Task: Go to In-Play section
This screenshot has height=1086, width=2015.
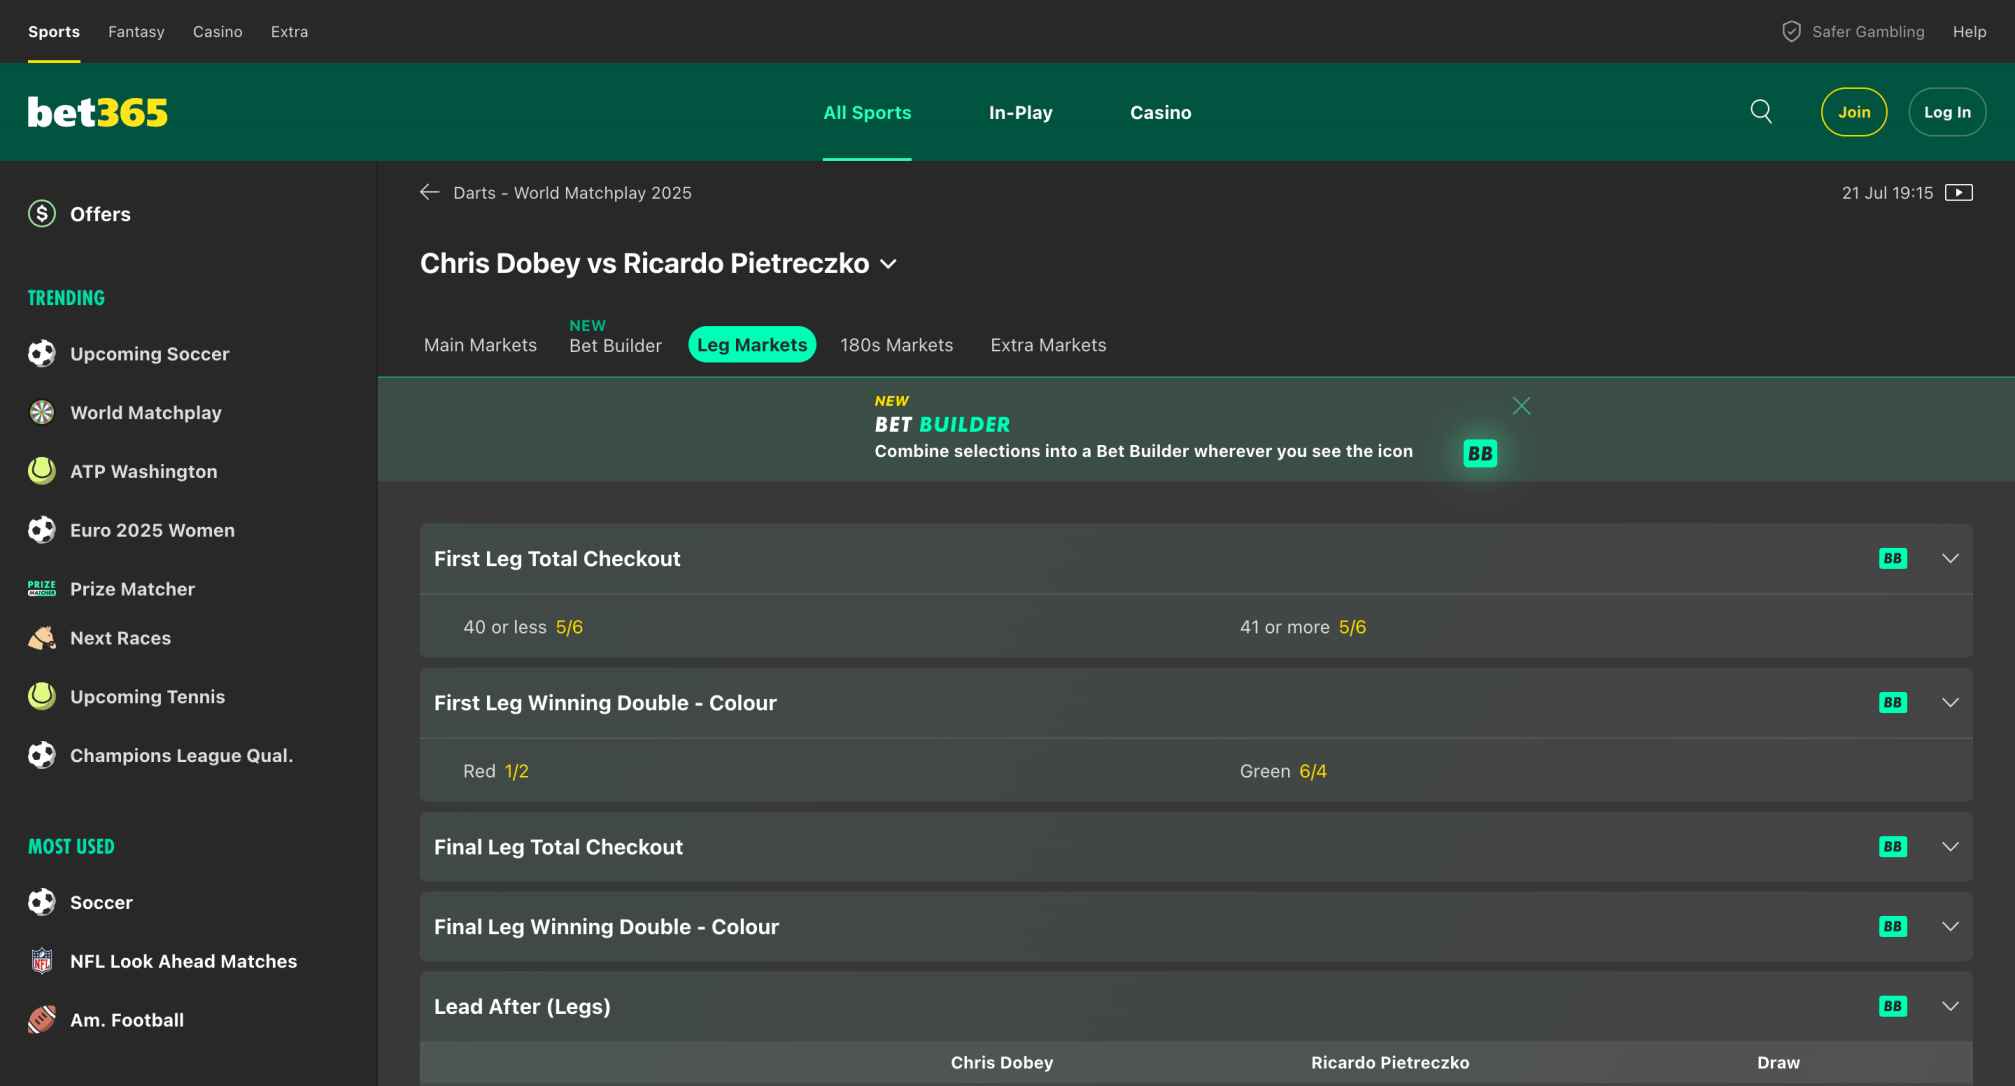Action: coord(1020,112)
